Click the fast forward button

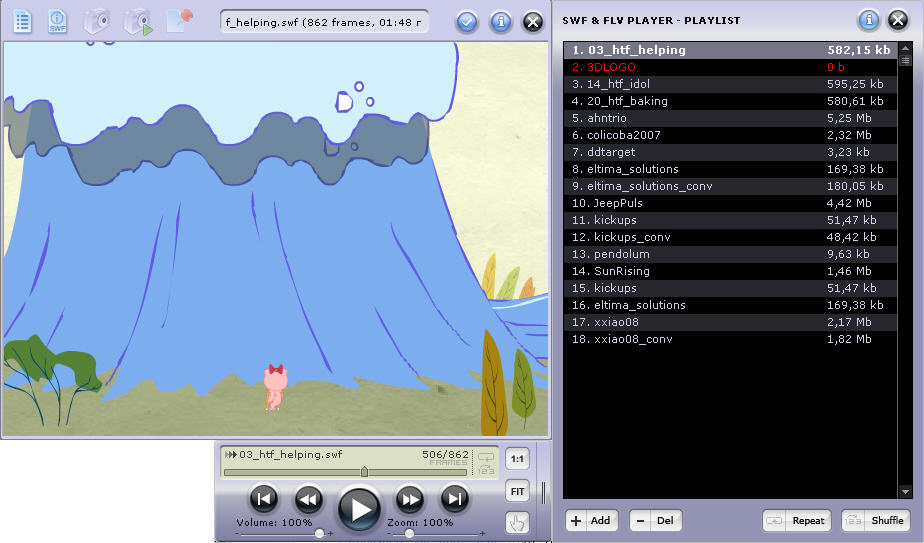point(410,499)
